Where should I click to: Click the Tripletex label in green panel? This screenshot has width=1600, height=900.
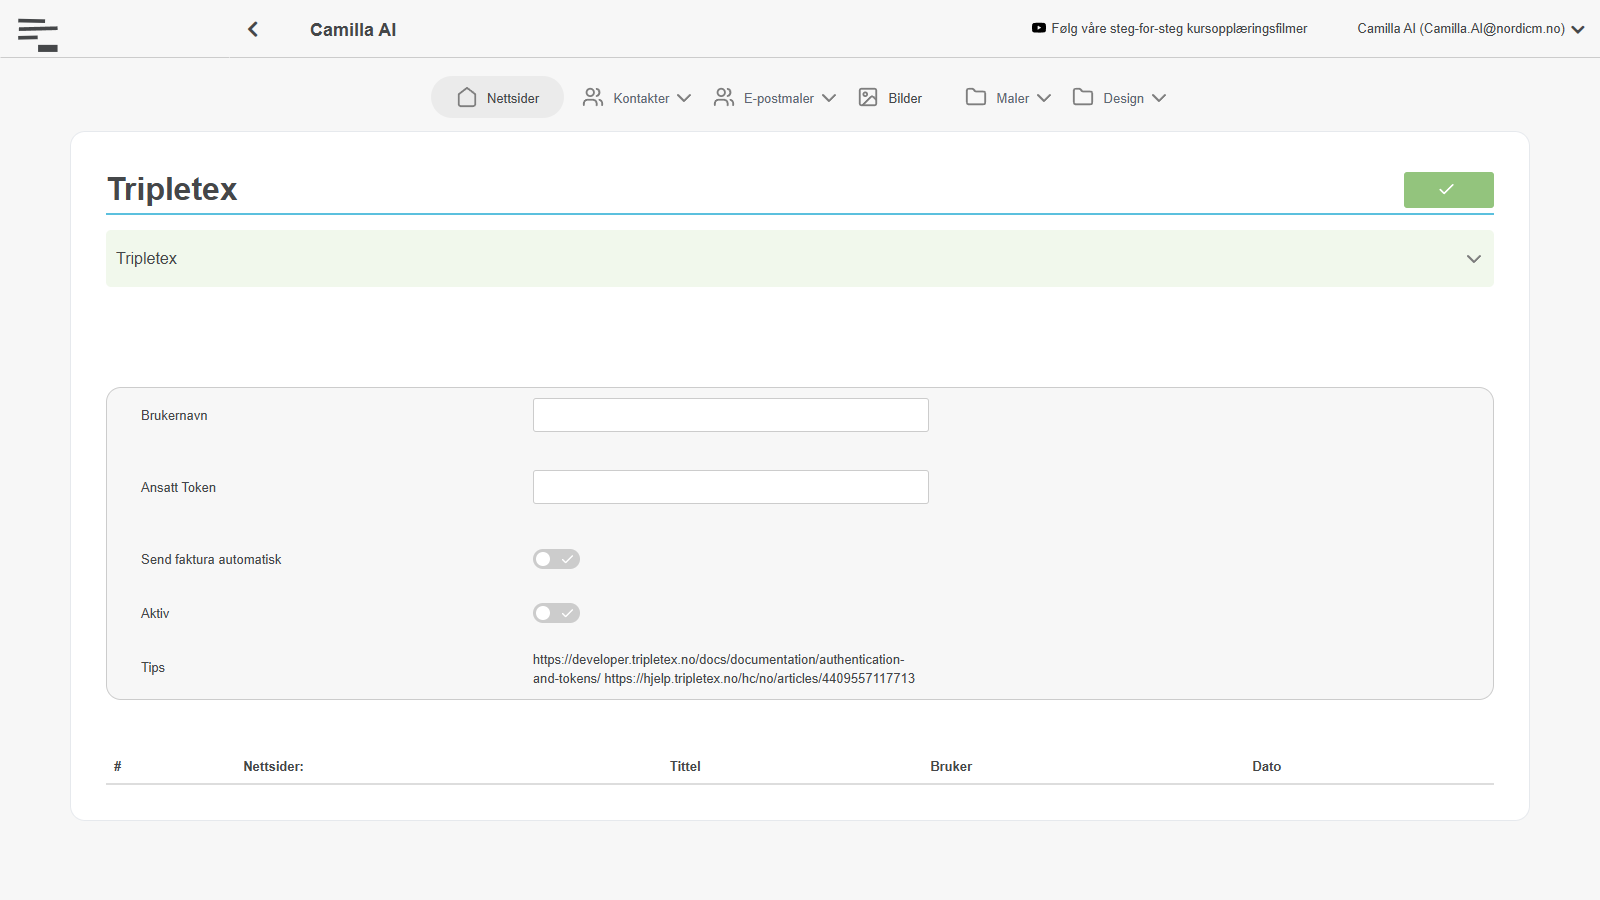[146, 258]
